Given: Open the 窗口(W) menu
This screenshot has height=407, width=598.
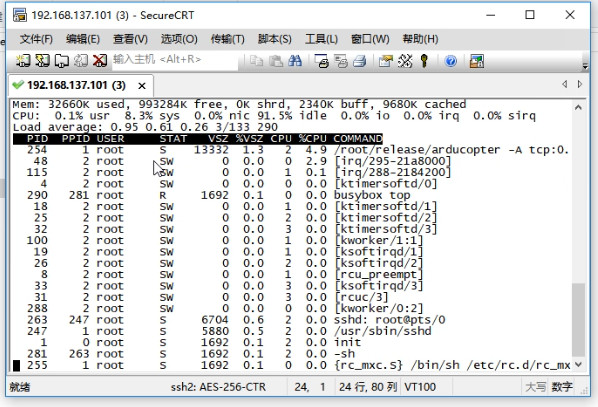Looking at the screenshot, I should point(370,39).
